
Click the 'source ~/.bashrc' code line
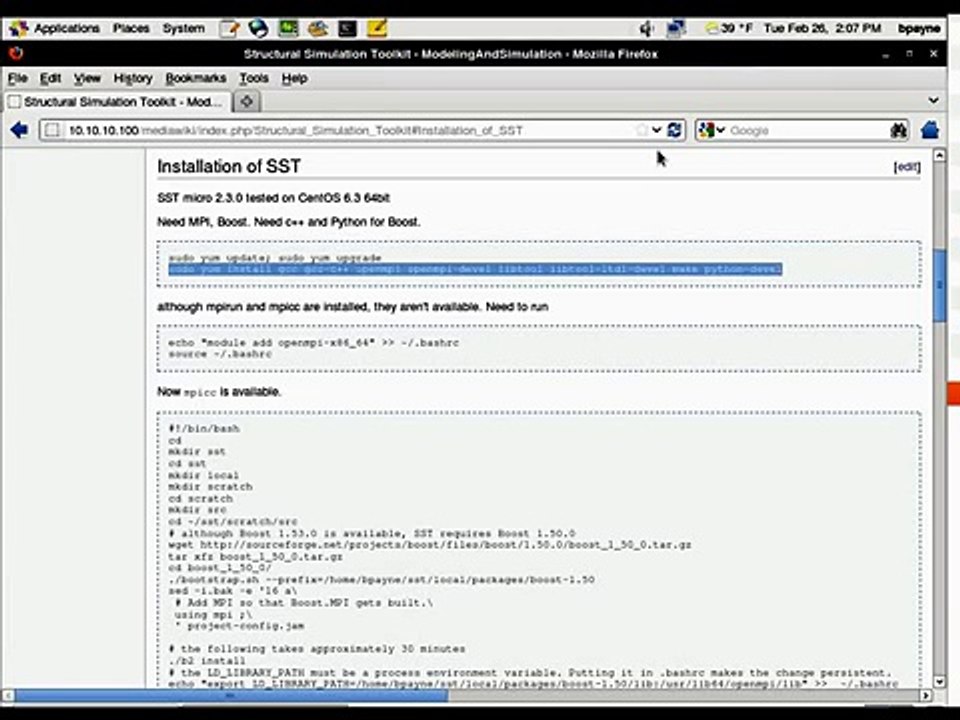pyautogui.click(x=220, y=354)
